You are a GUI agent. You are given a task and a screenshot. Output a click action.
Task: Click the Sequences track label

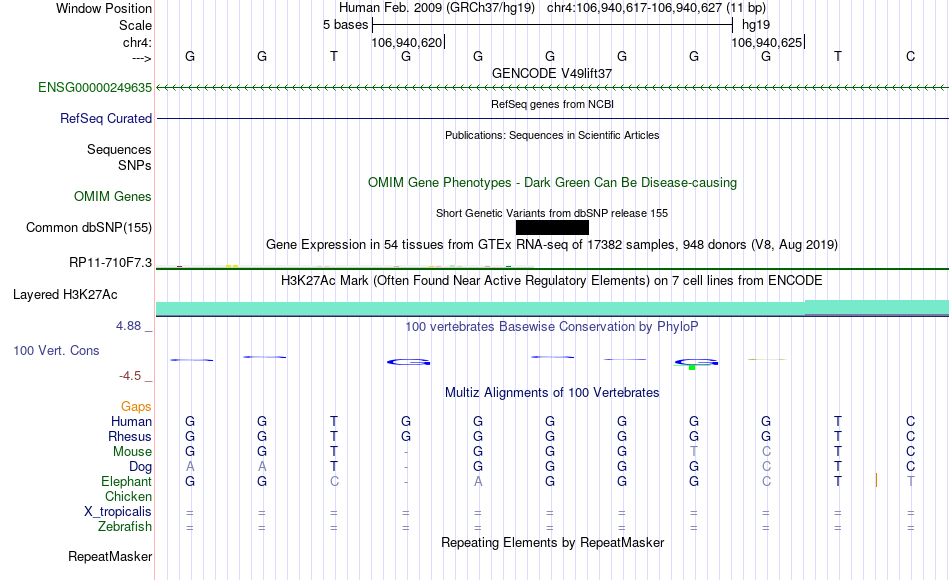119,149
